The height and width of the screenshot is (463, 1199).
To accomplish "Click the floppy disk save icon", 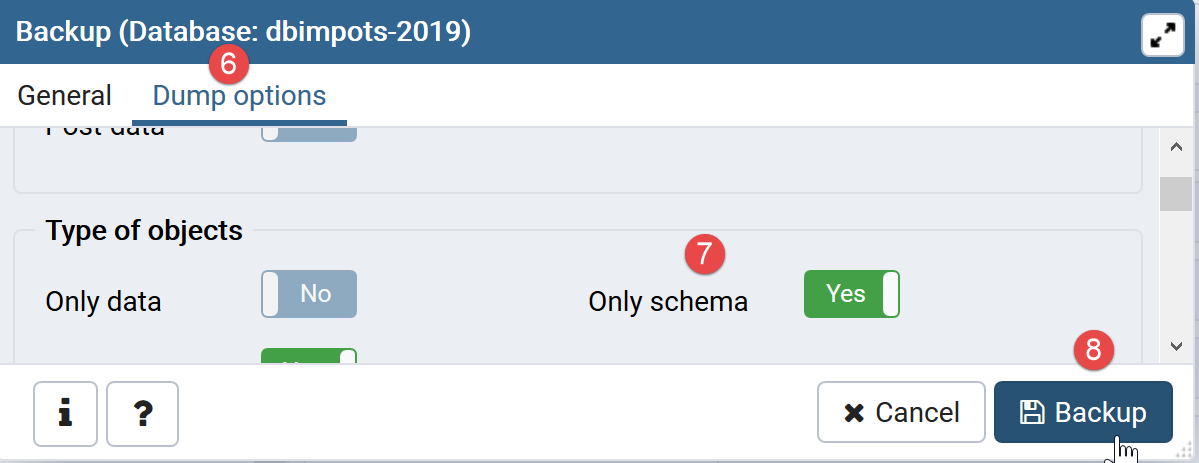I will click(x=1031, y=412).
